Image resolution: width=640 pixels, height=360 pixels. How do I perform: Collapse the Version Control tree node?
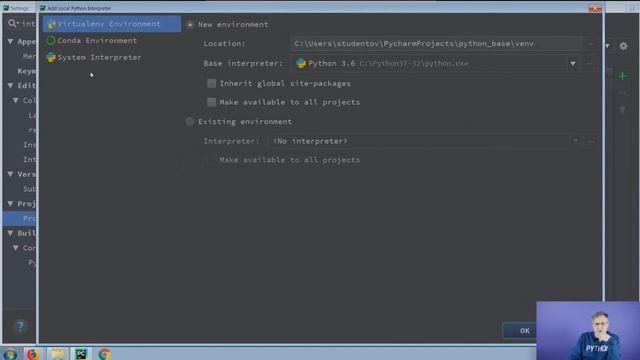tap(11, 174)
